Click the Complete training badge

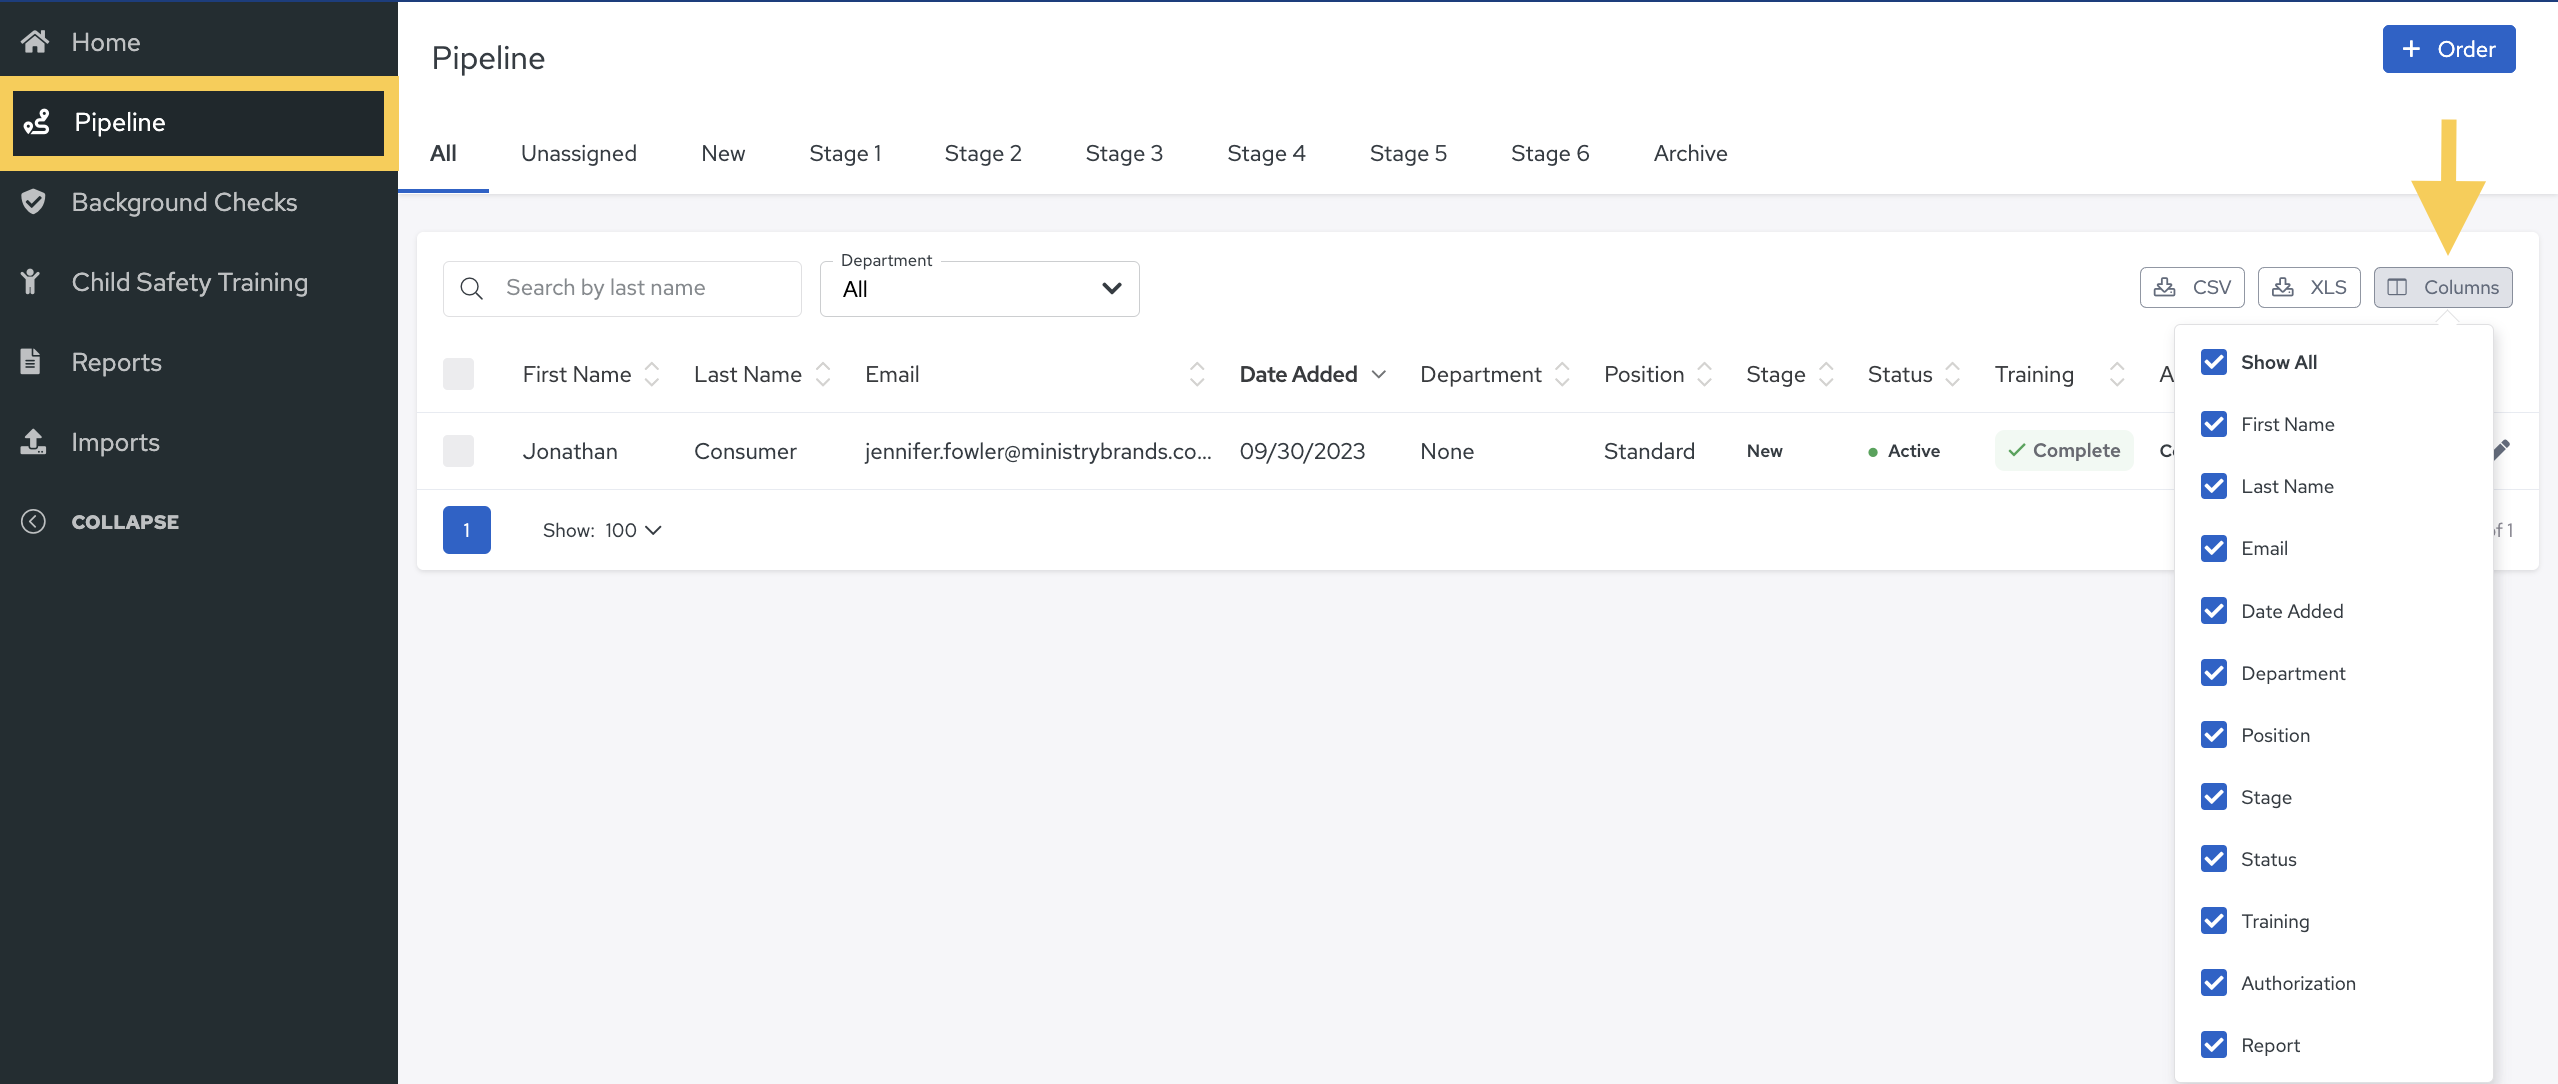(2064, 450)
